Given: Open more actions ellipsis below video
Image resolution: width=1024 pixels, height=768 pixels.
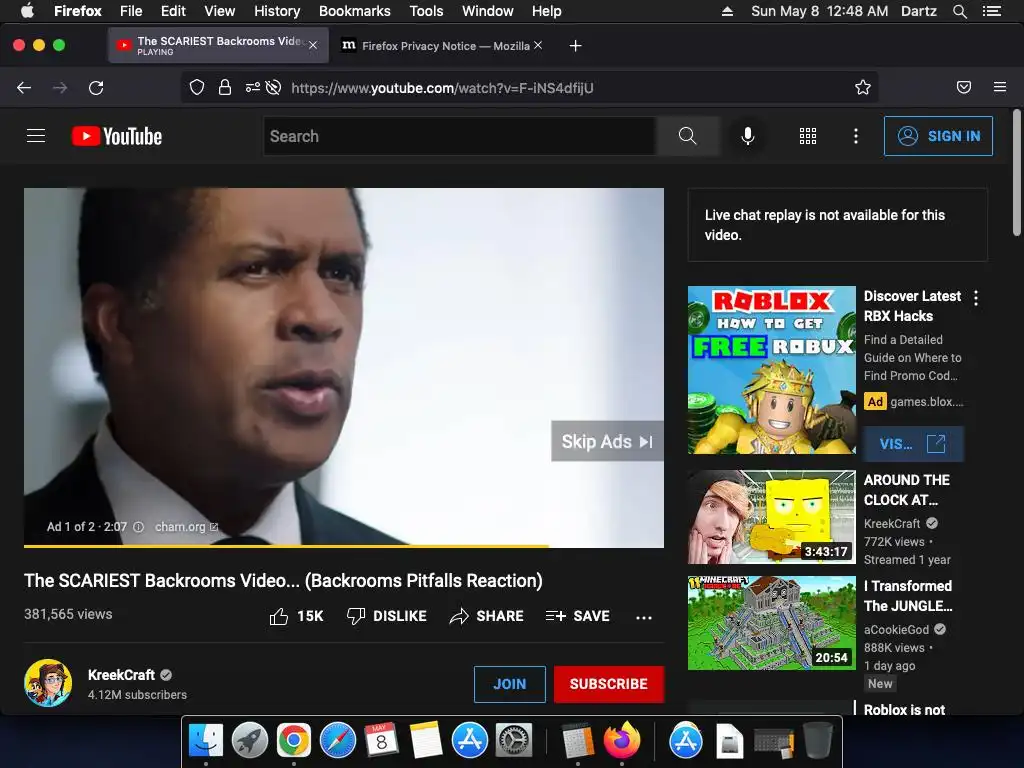Looking at the screenshot, I should click(x=644, y=617).
